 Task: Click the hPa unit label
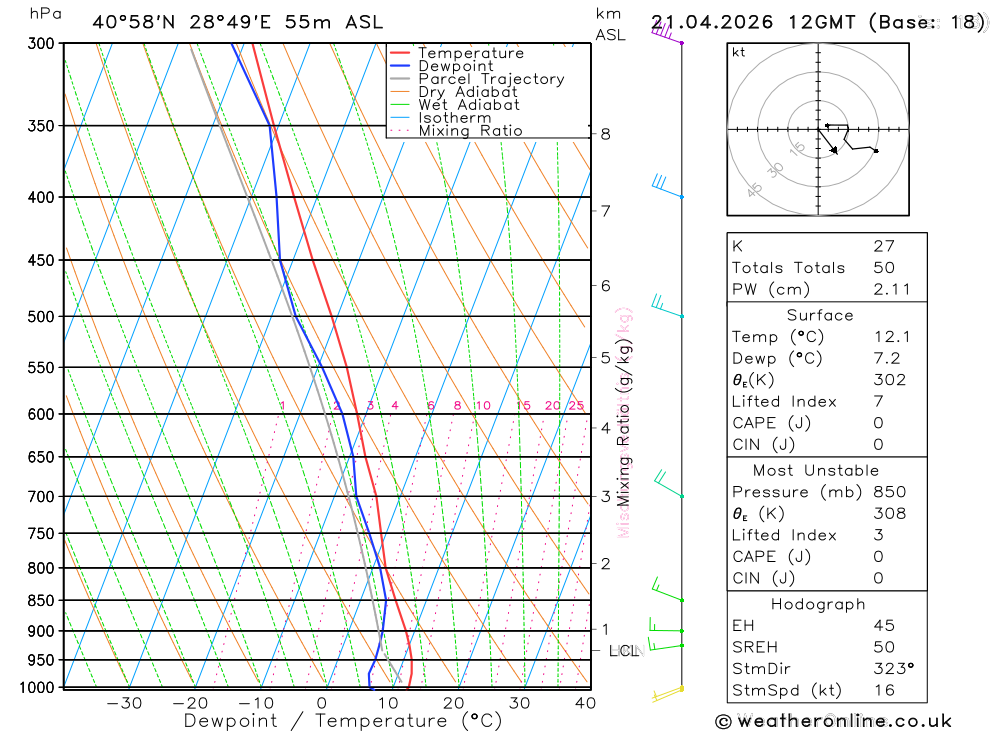click(46, 14)
